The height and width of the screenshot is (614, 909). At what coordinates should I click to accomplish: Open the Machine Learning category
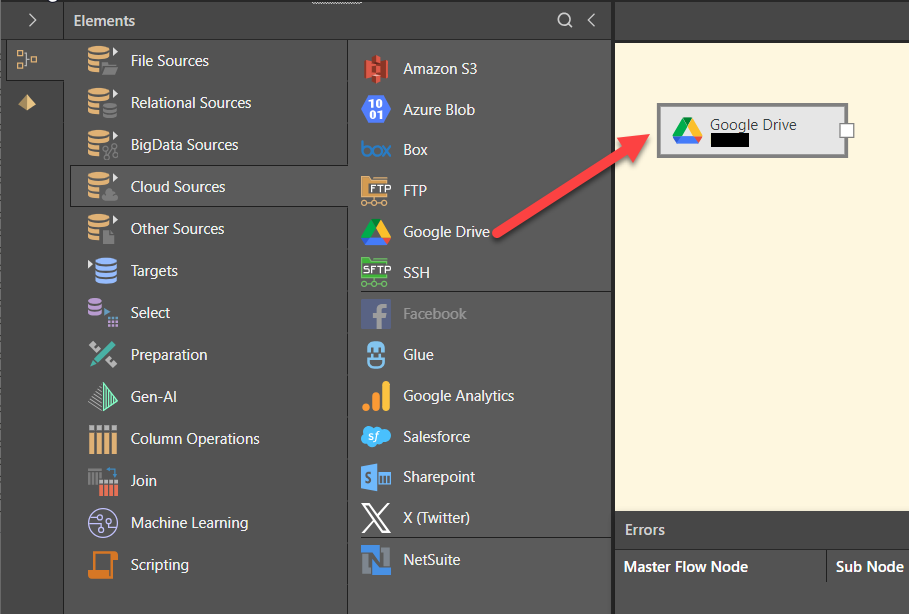click(x=189, y=523)
